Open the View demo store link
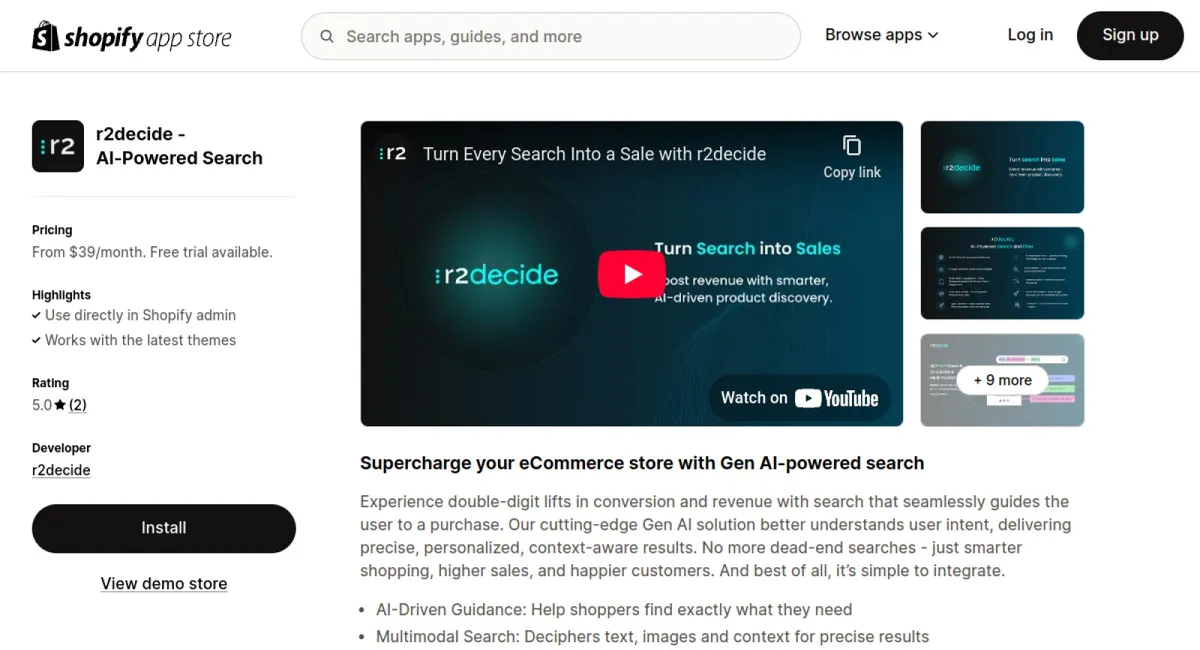Image resolution: width=1200 pixels, height=650 pixels. pos(164,583)
